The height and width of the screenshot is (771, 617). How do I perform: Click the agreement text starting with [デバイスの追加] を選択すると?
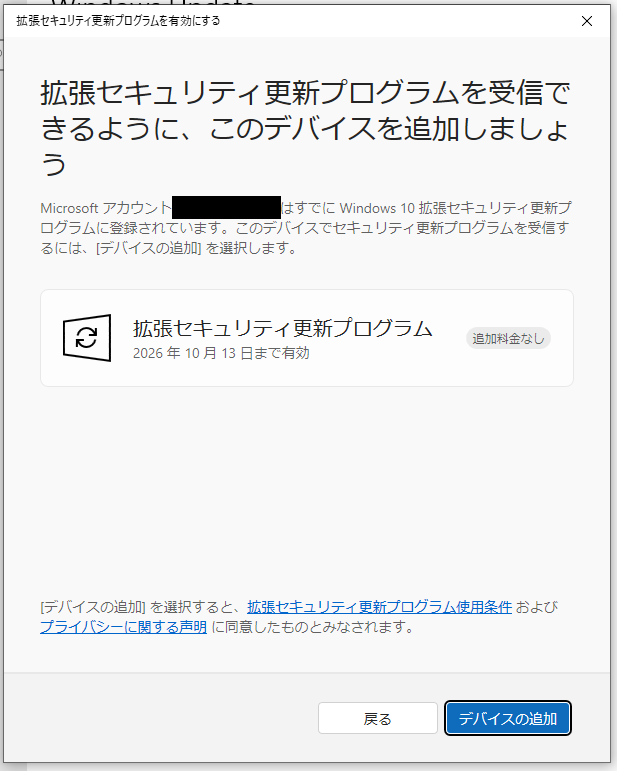[x=140, y=607]
